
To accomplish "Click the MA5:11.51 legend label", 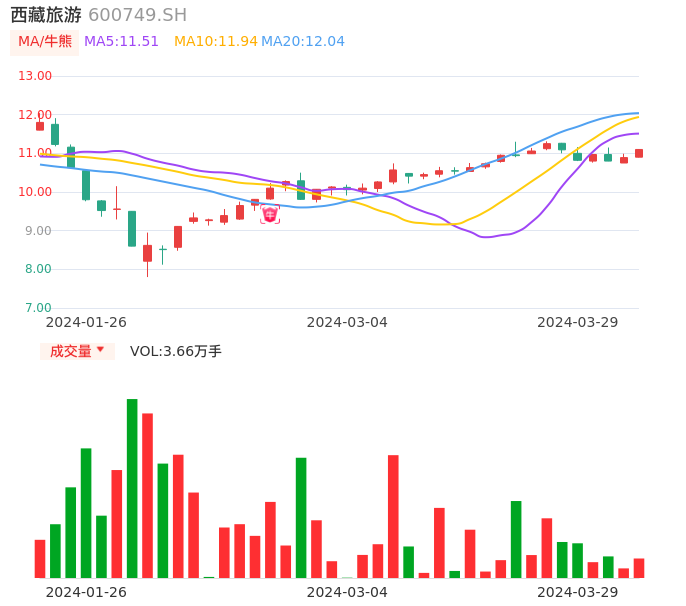I will 121,42.
